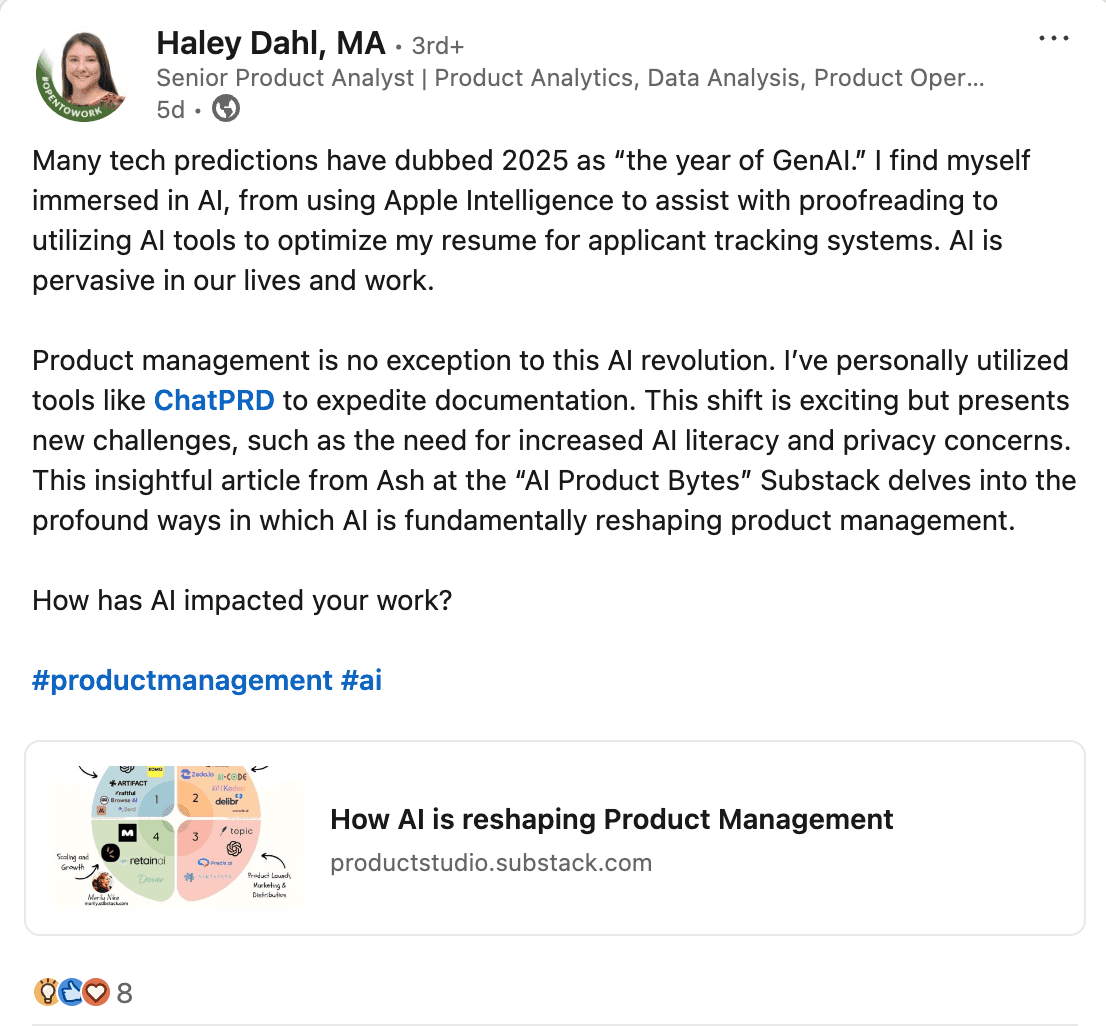
Task: Click the Haley Dahl, MA profile name
Action: click(x=269, y=43)
